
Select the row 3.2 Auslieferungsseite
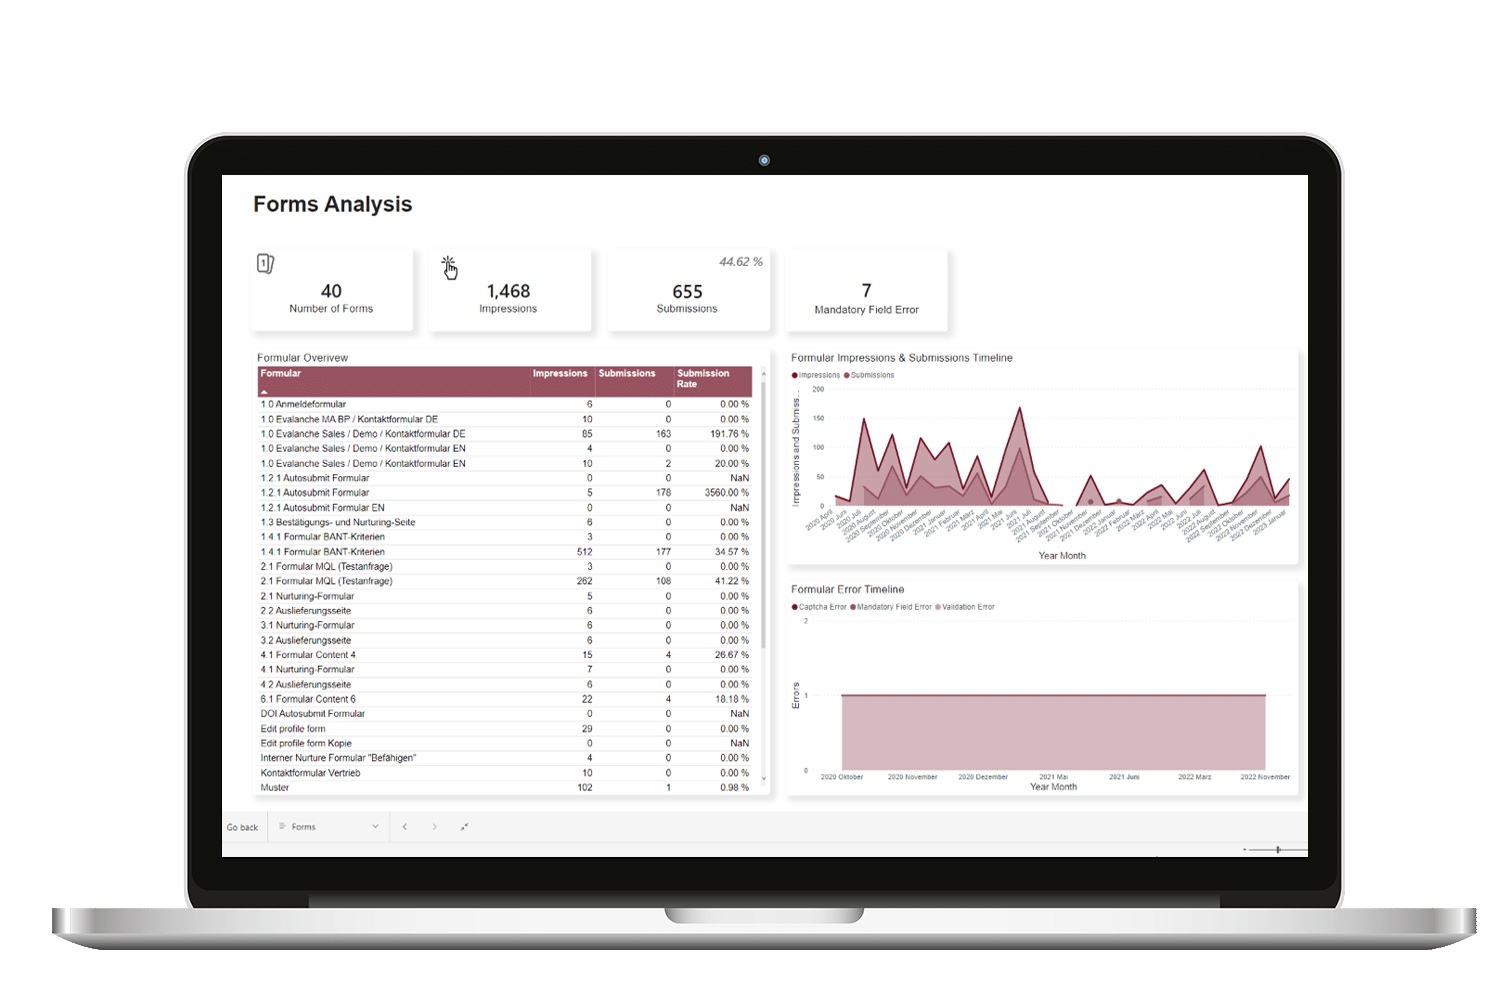coord(507,640)
